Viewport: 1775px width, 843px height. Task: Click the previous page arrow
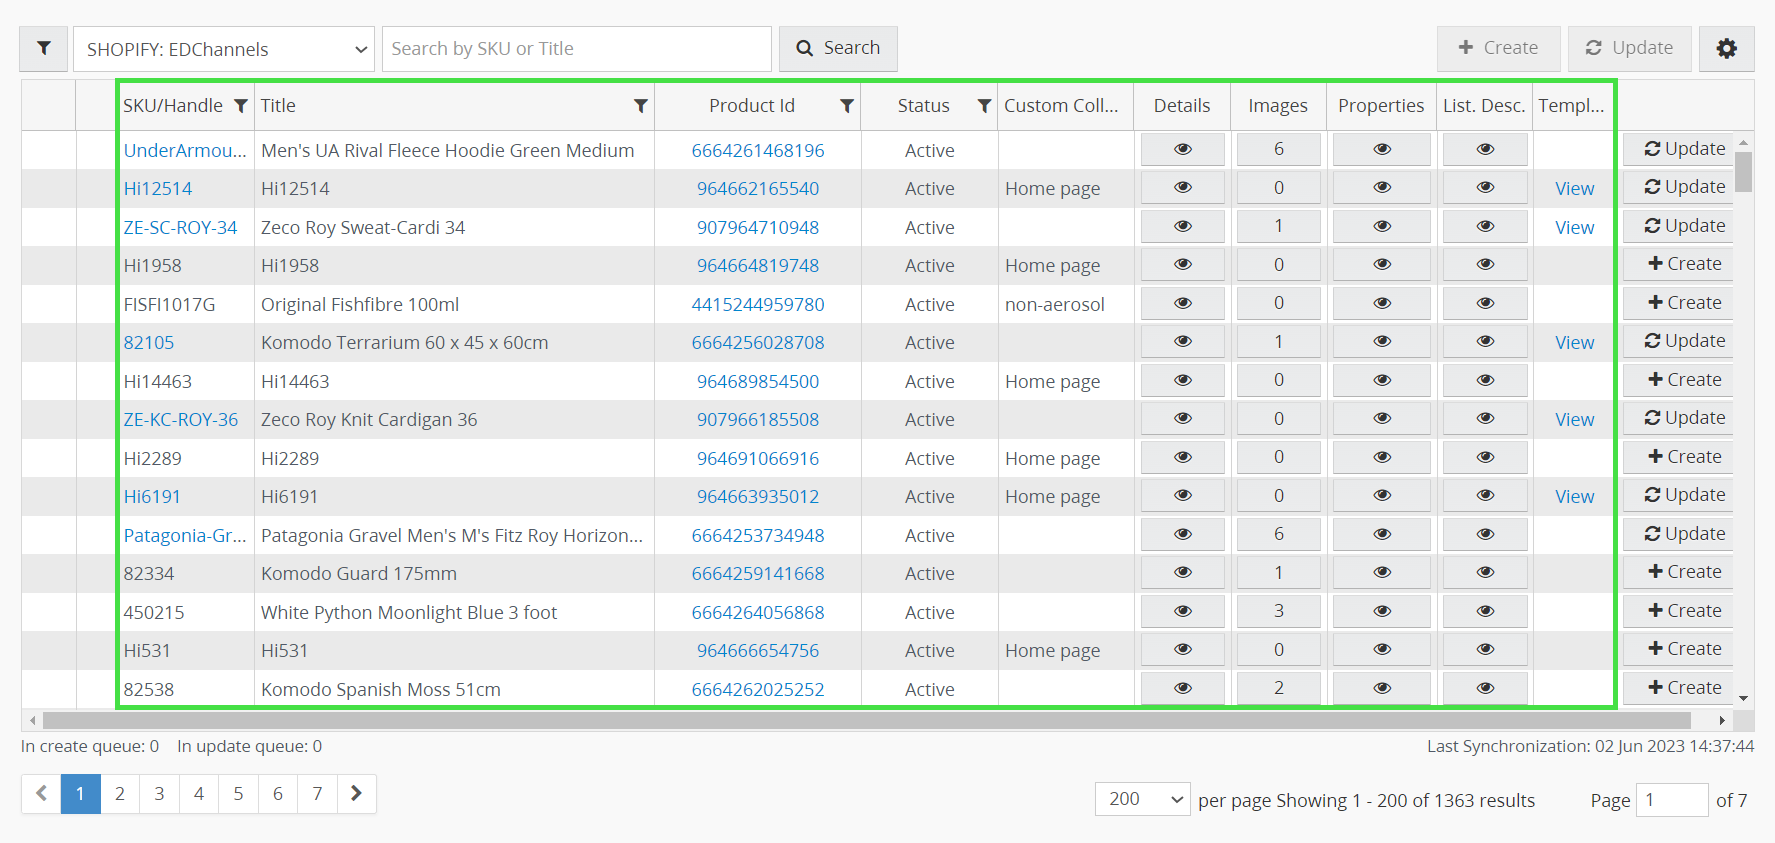[x=41, y=794]
